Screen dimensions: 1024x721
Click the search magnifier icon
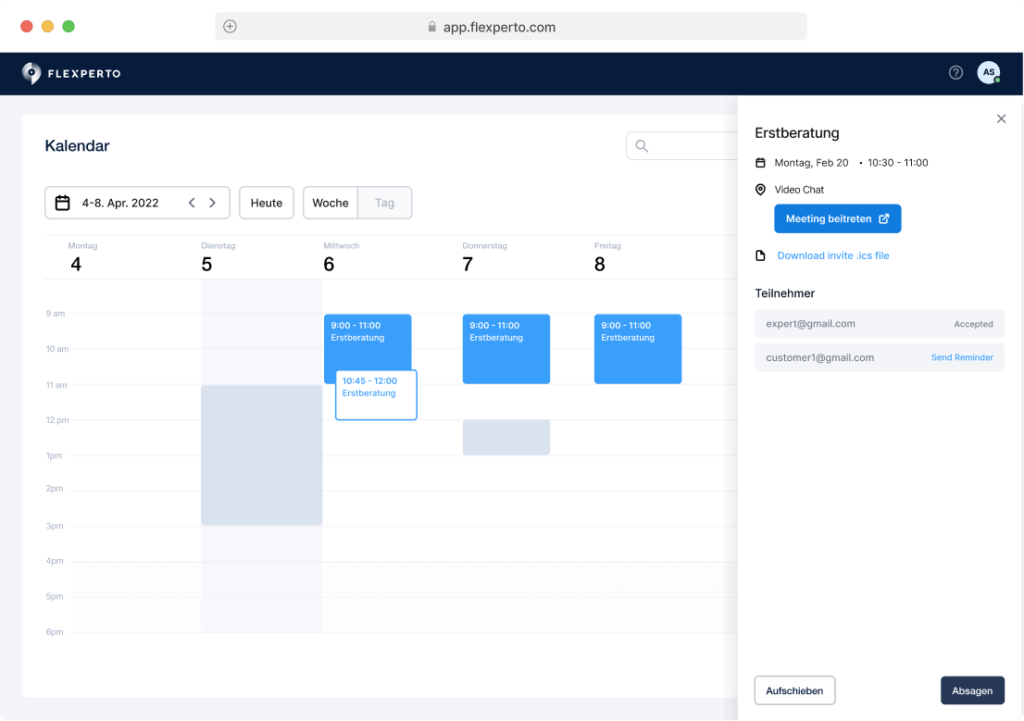[642, 146]
